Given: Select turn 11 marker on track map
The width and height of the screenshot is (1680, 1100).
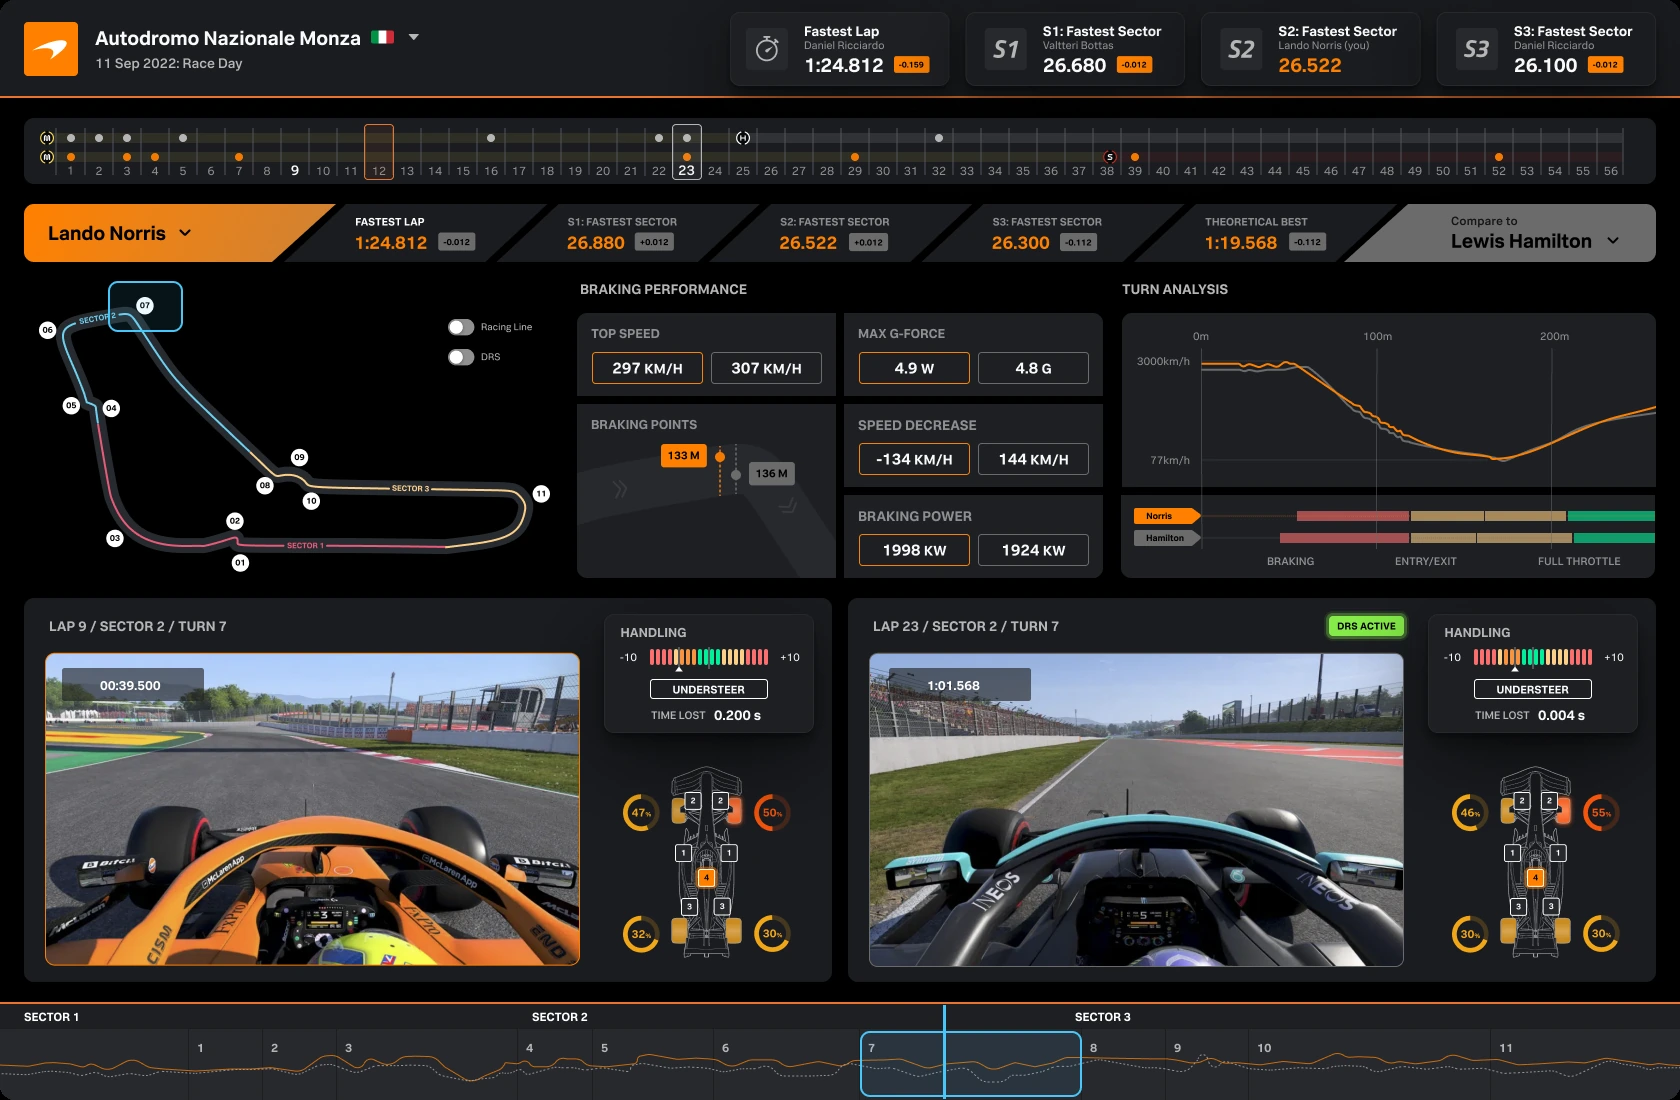Looking at the screenshot, I should tap(541, 494).
